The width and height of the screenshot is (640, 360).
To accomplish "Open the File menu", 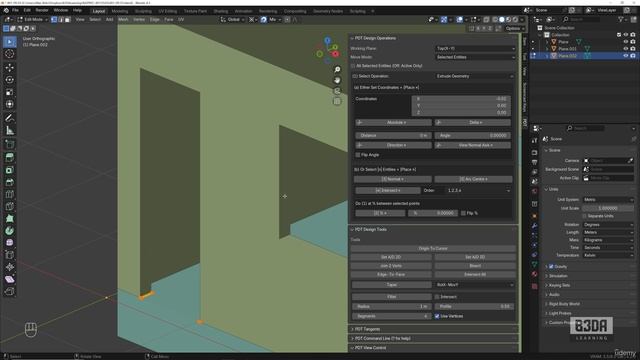I will click(15, 10).
